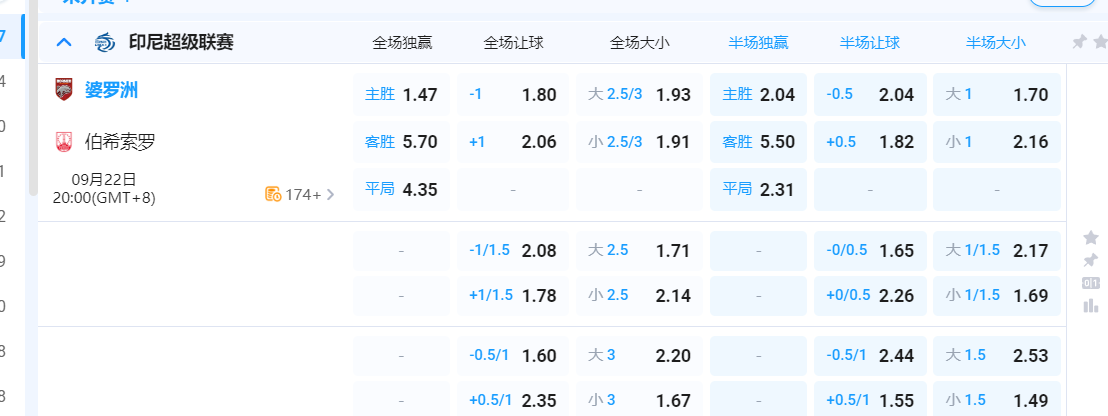The height and width of the screenshot is (416, 1108).
Task: Switch to the 半场独赢 column tab
Action: pyautogui.click(x=758, y=42)
